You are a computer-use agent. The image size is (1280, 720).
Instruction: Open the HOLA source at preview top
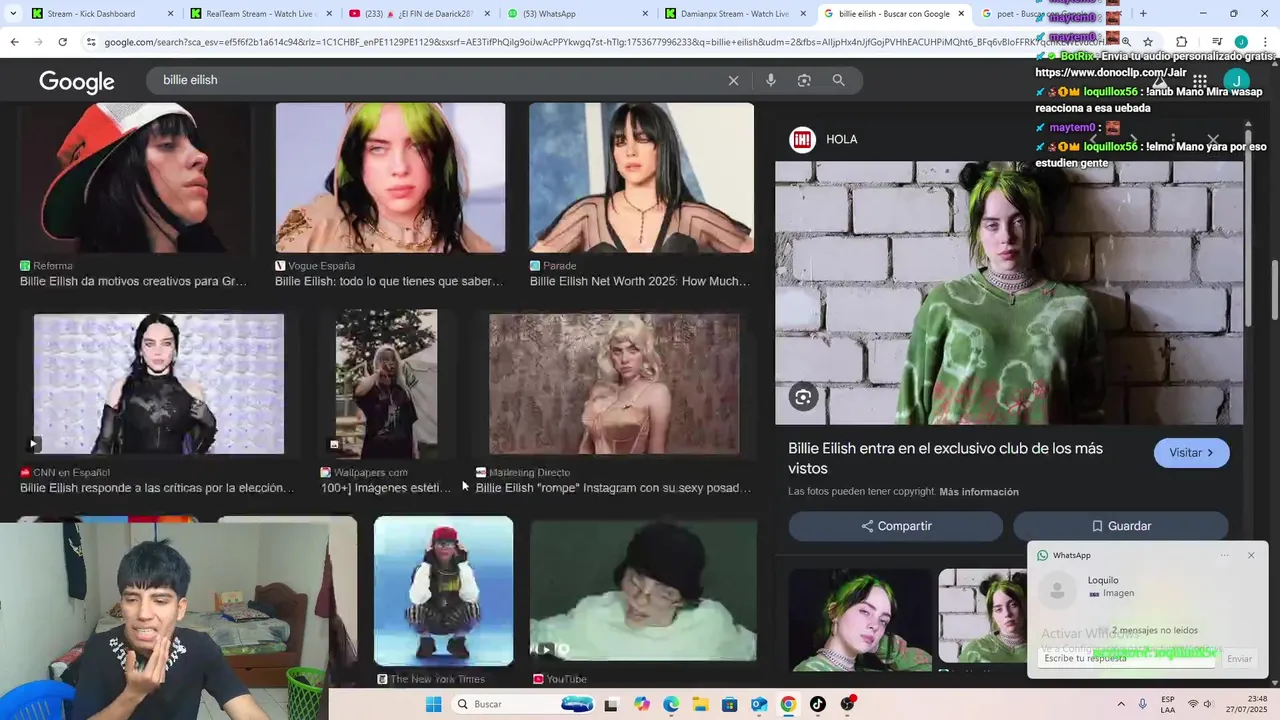point(824,140)
